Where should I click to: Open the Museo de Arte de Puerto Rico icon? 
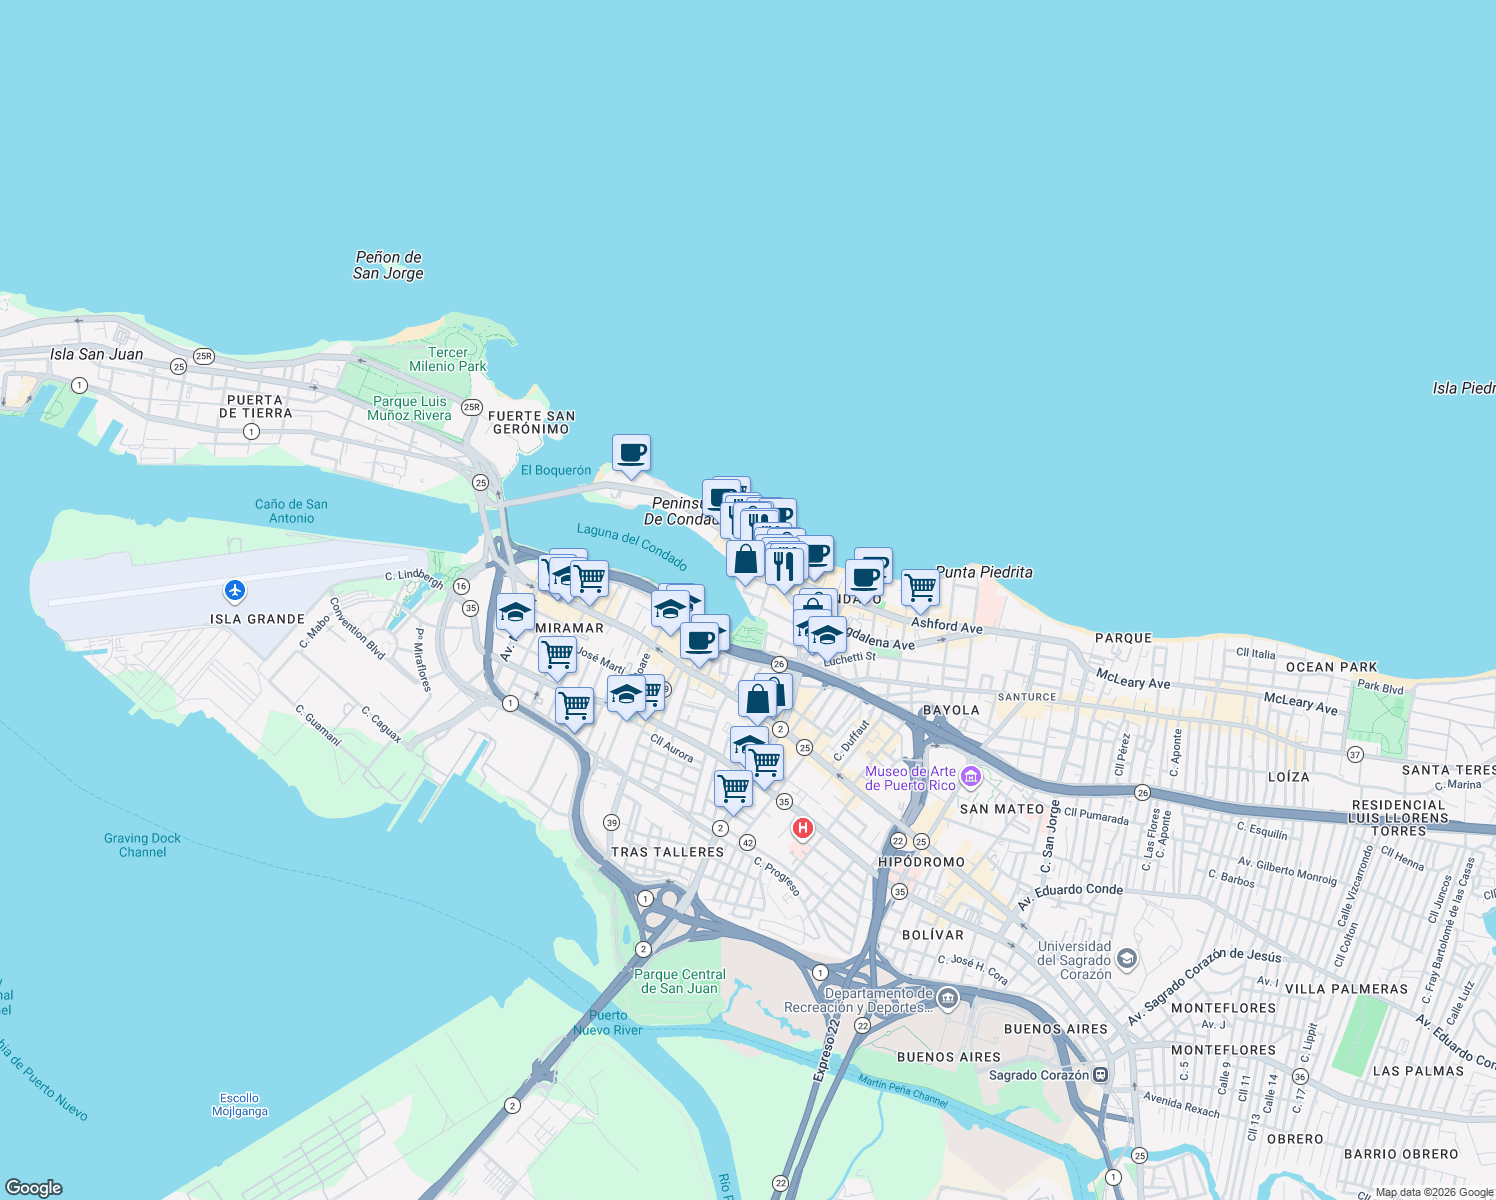tap(969, 777)
